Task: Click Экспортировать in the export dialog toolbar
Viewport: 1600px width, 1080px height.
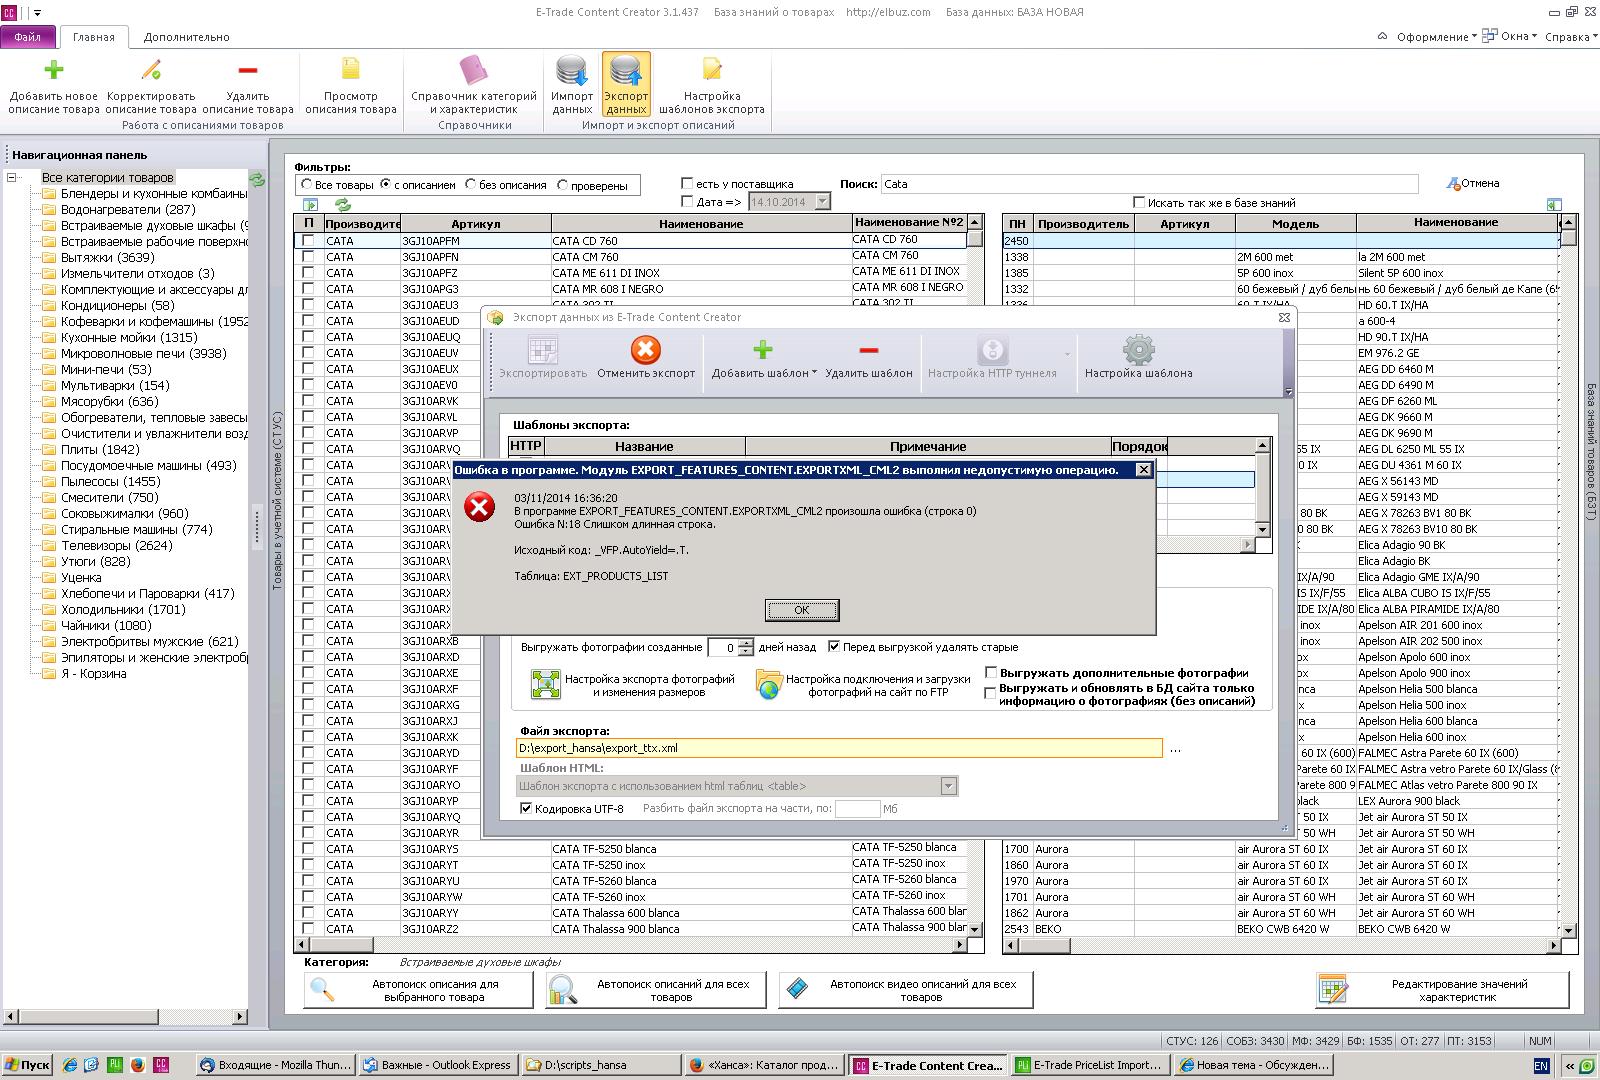Action: pyautogui.click(x=543, y=358)
